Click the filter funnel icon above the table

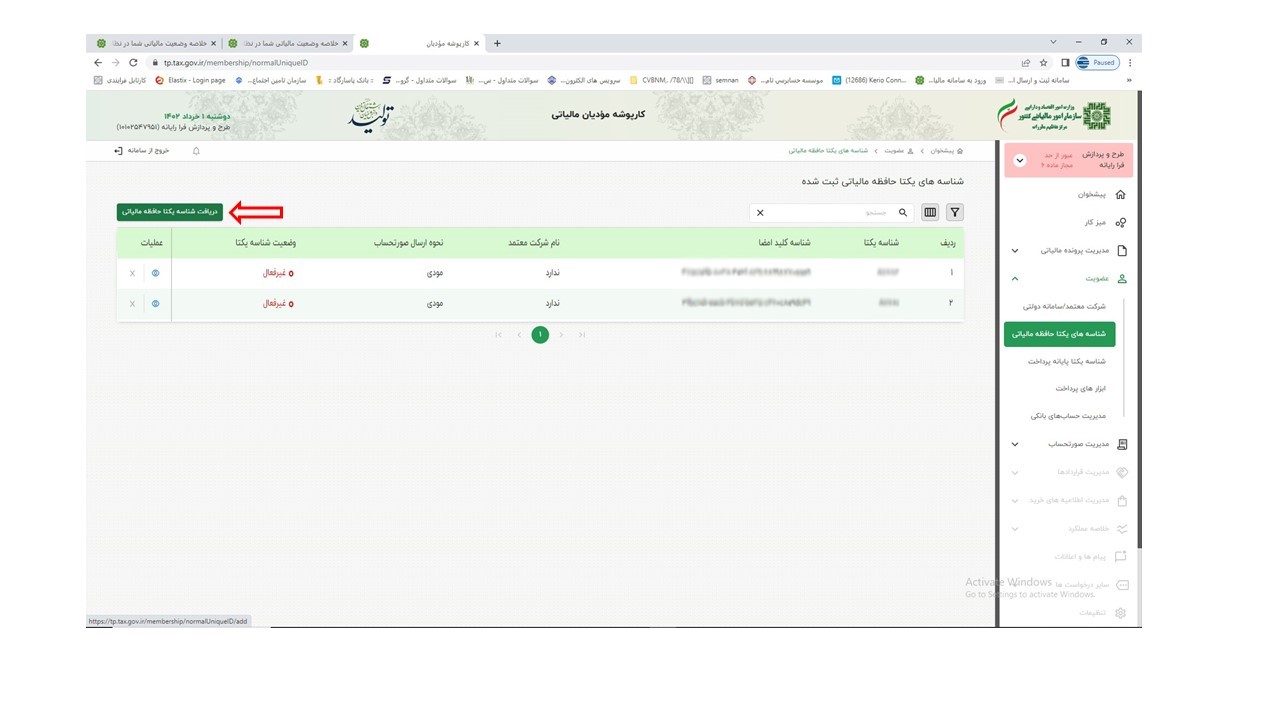pos(955,212)
